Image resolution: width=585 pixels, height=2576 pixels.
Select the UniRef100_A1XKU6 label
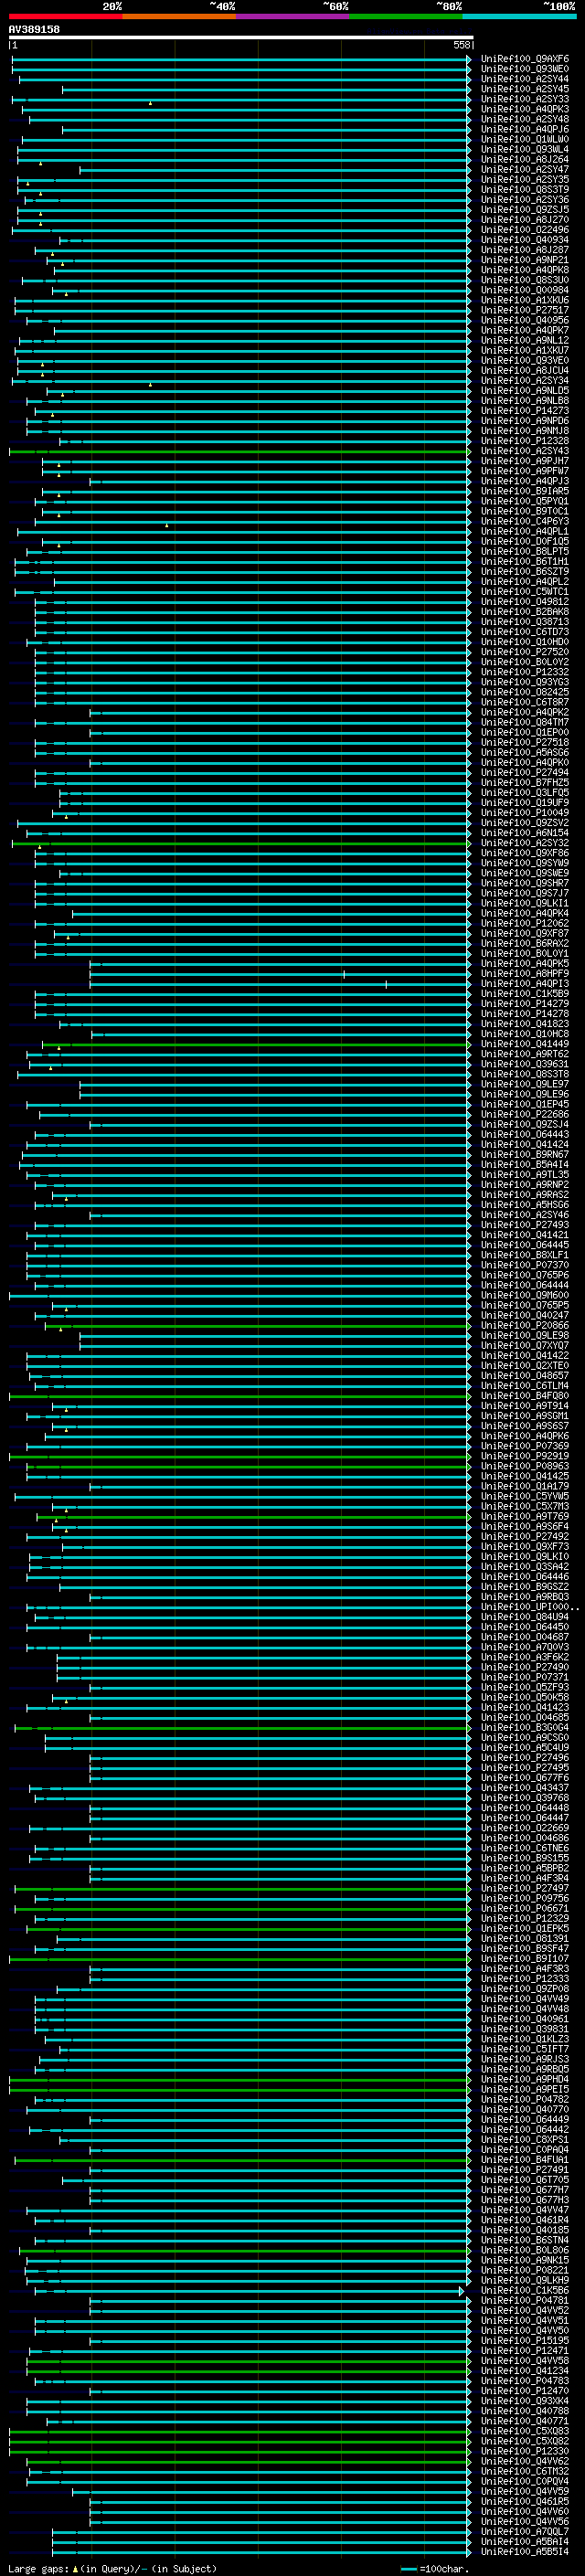[x=524, y=300]
